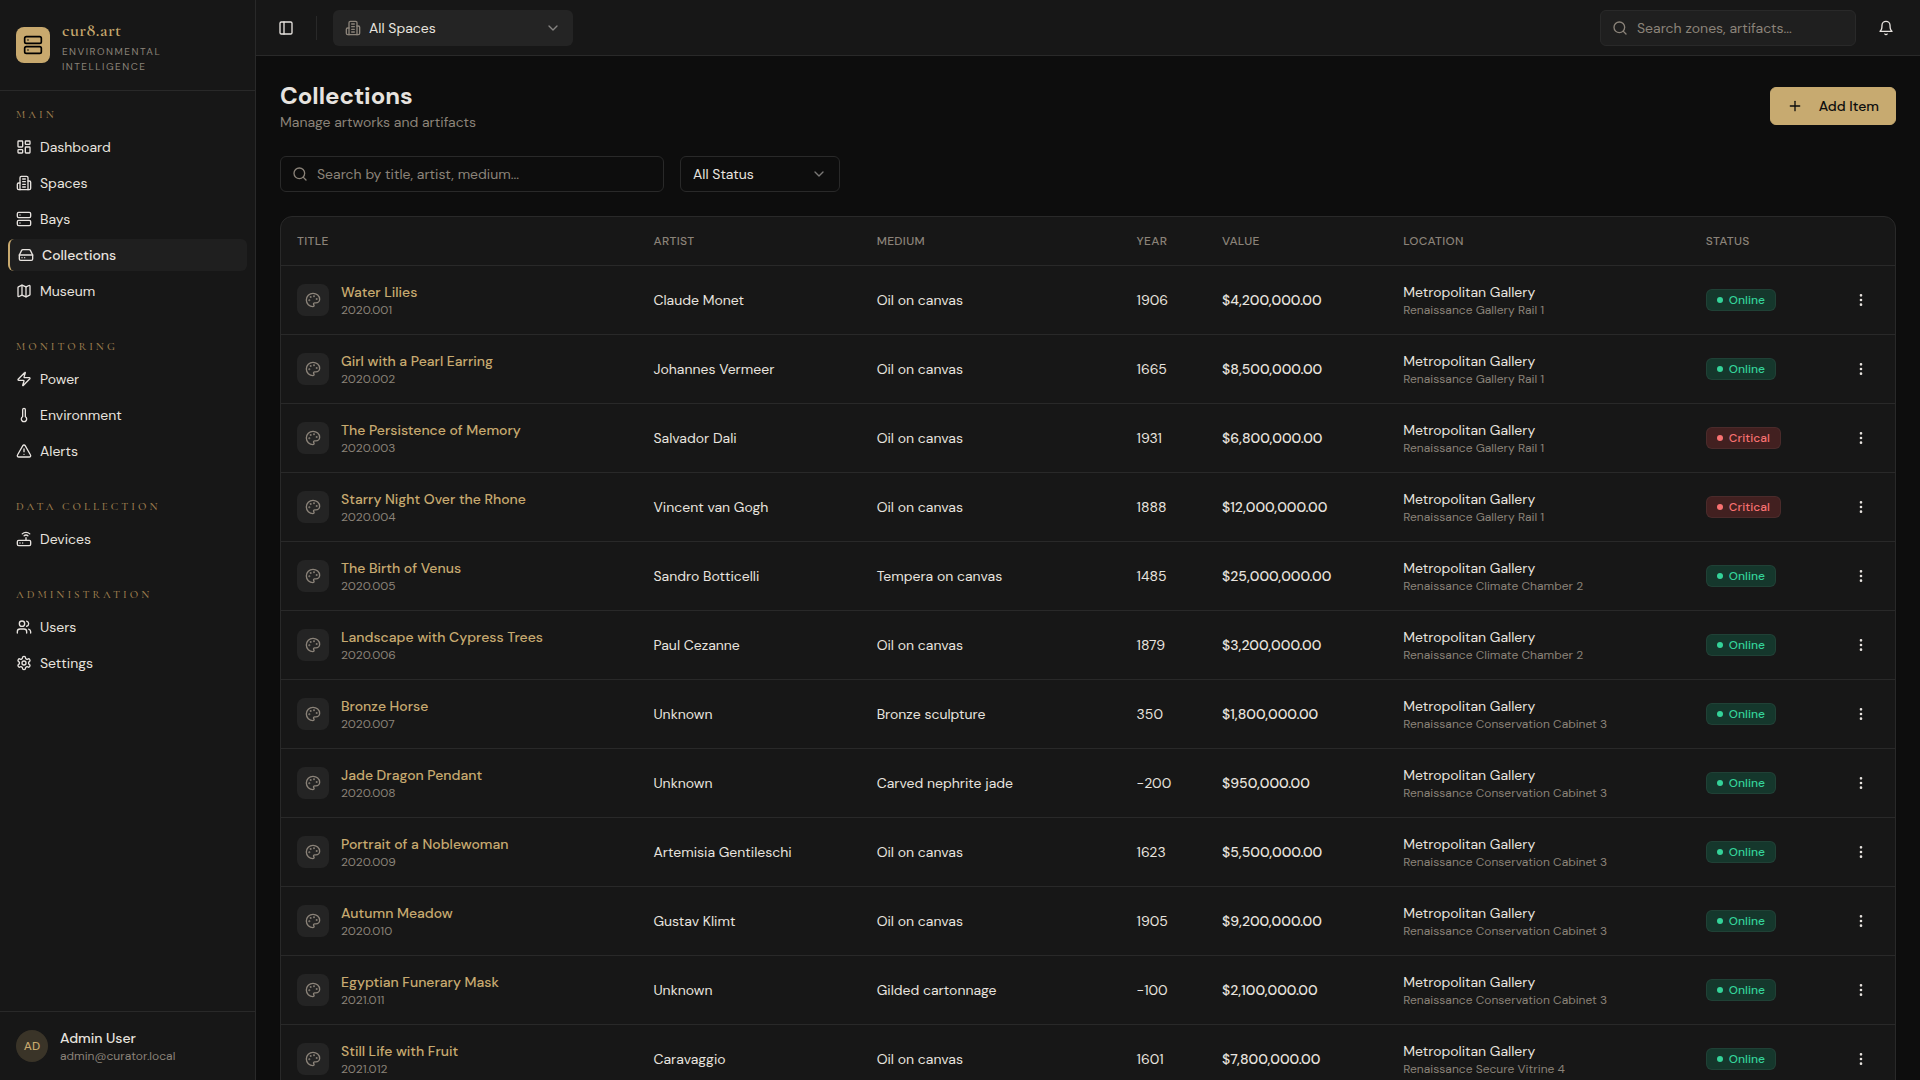Open the Girl with a Pearl Earring entry
The width and height of the screenshot is (1920, 1080).
(x=416, y=361)
